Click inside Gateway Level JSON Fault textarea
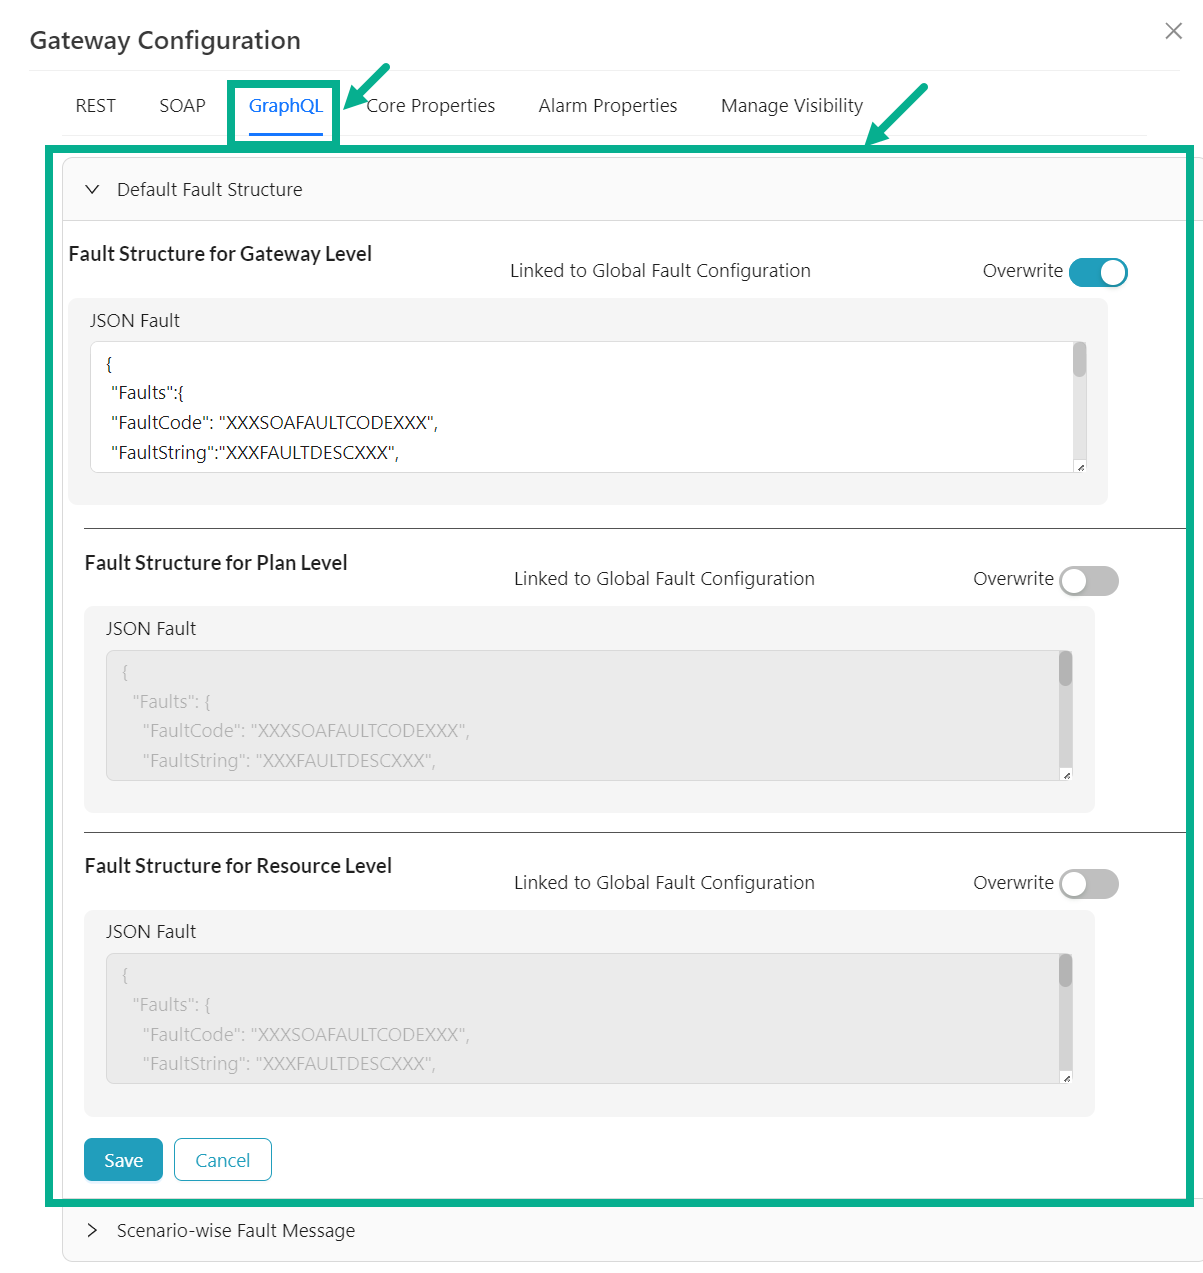The width and height of the screenshot is (1203, 1273). 580,407
